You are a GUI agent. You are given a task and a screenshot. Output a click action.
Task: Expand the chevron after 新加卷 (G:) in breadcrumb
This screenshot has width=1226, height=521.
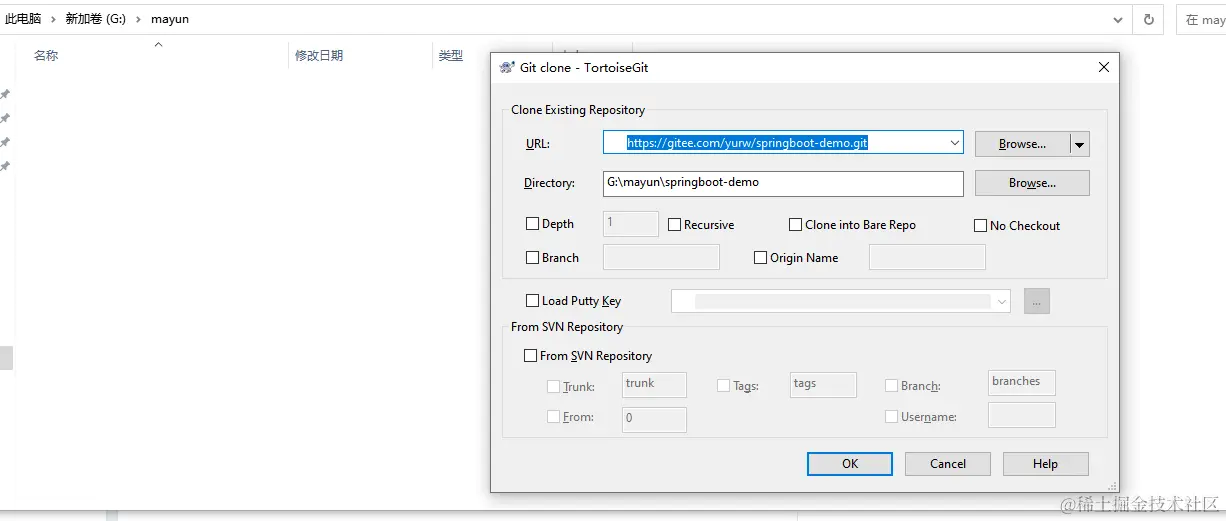[138, 19]
